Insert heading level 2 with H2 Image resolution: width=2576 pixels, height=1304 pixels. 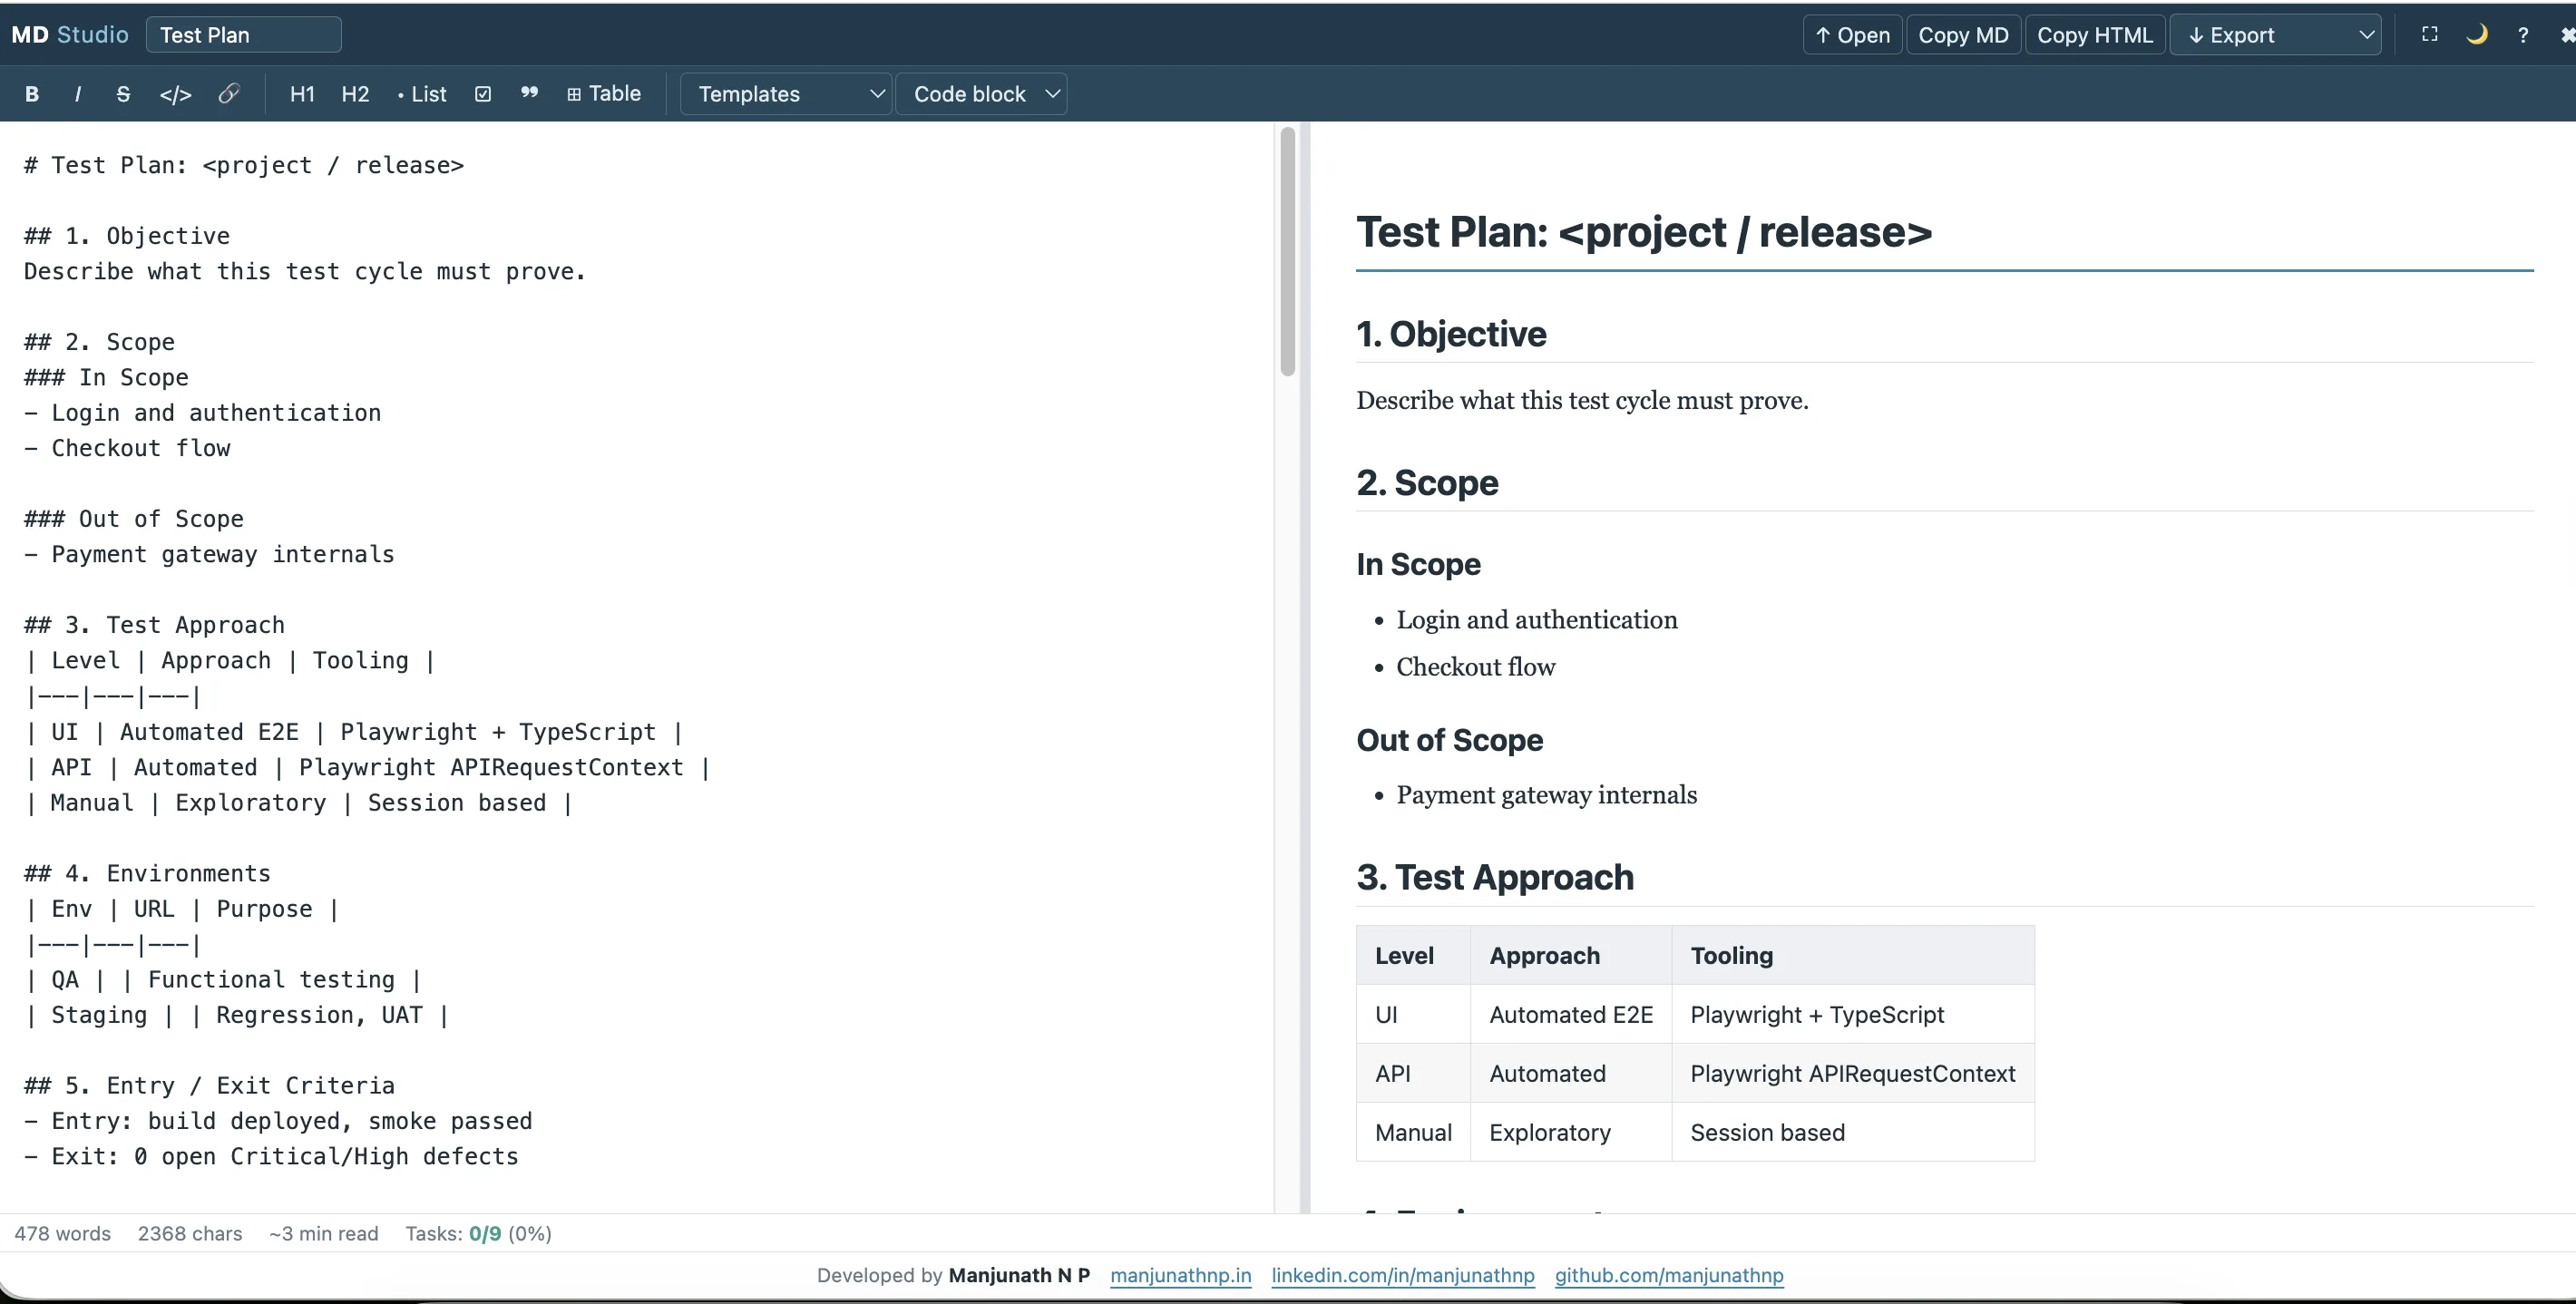(355, 94)
